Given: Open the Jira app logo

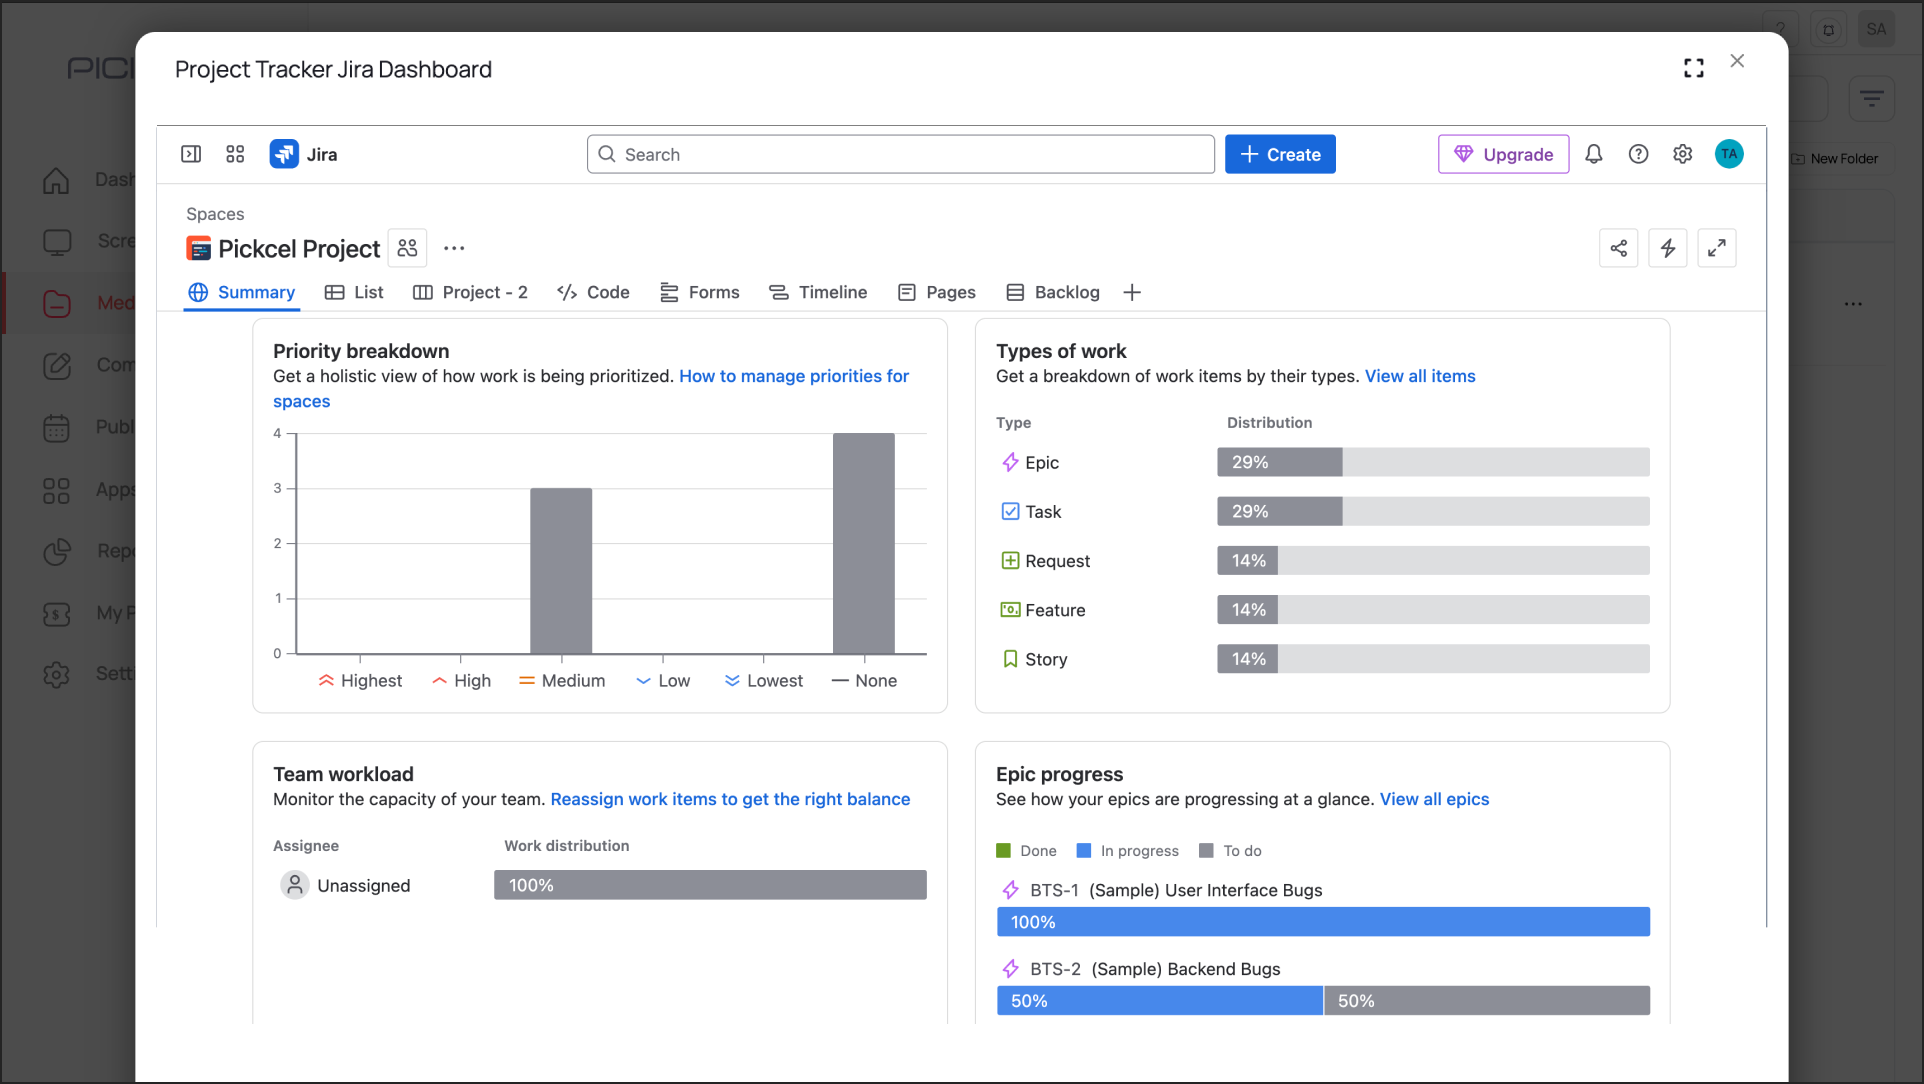Looking at the screenshot, I should coord(284,153).
